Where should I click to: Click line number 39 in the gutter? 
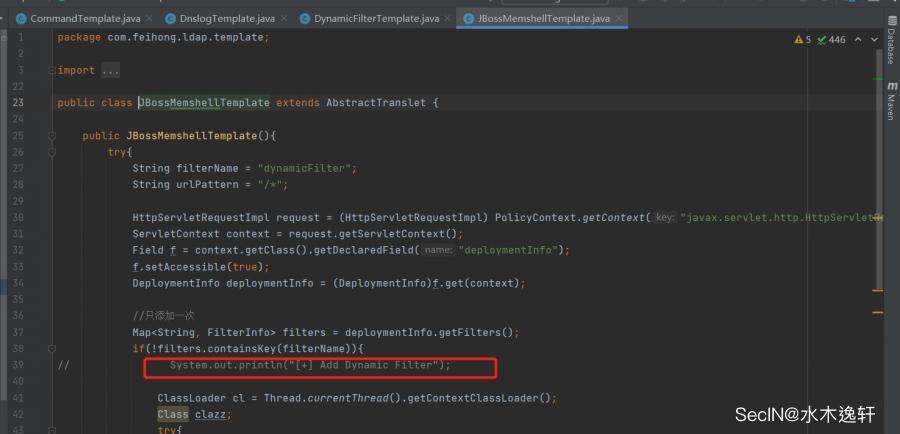19,365
